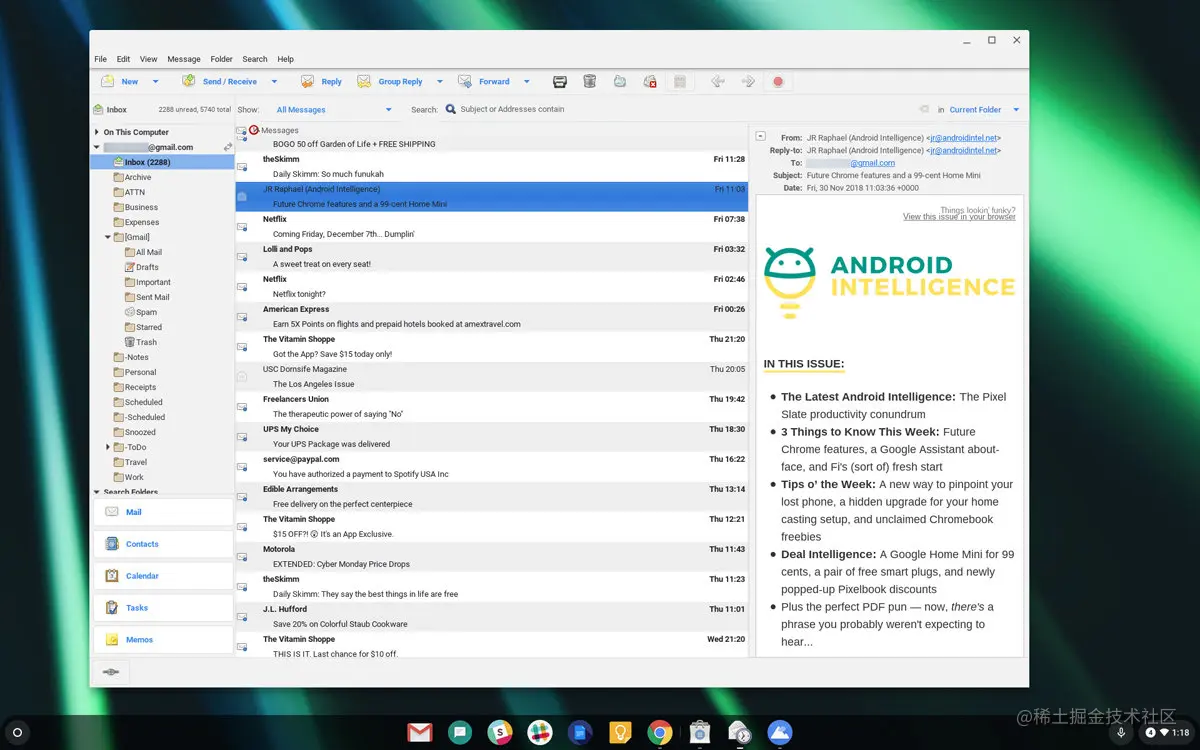Switch to the Memos view
This screenshot has width=1200, height=750.
[x=163, y=640]
